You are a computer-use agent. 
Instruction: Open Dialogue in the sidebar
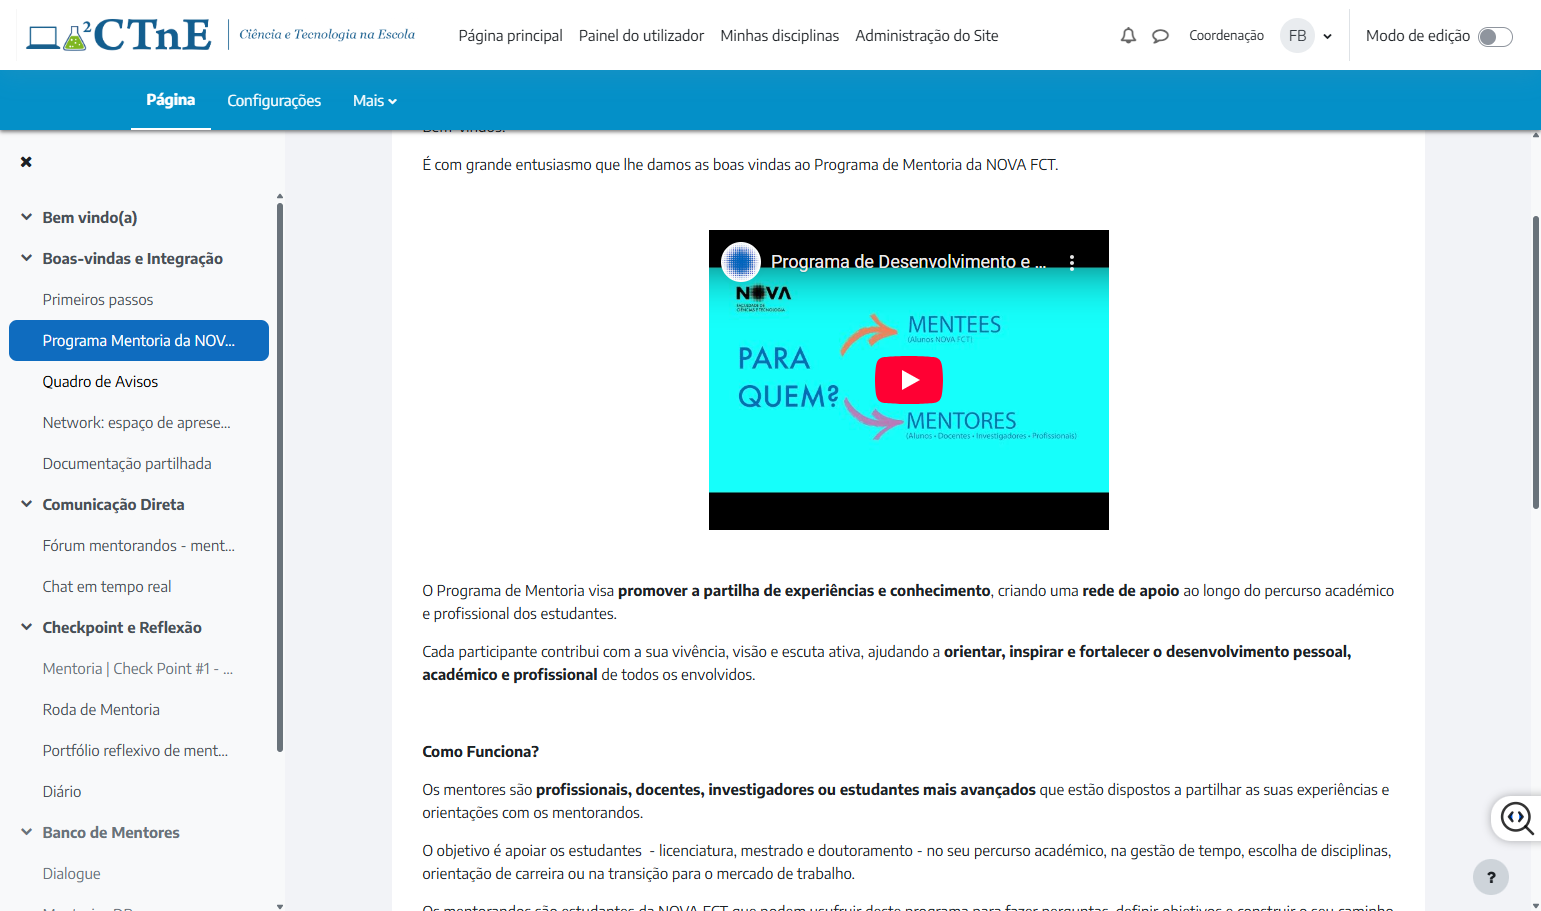pyautogui.click(x=71, y=873)
